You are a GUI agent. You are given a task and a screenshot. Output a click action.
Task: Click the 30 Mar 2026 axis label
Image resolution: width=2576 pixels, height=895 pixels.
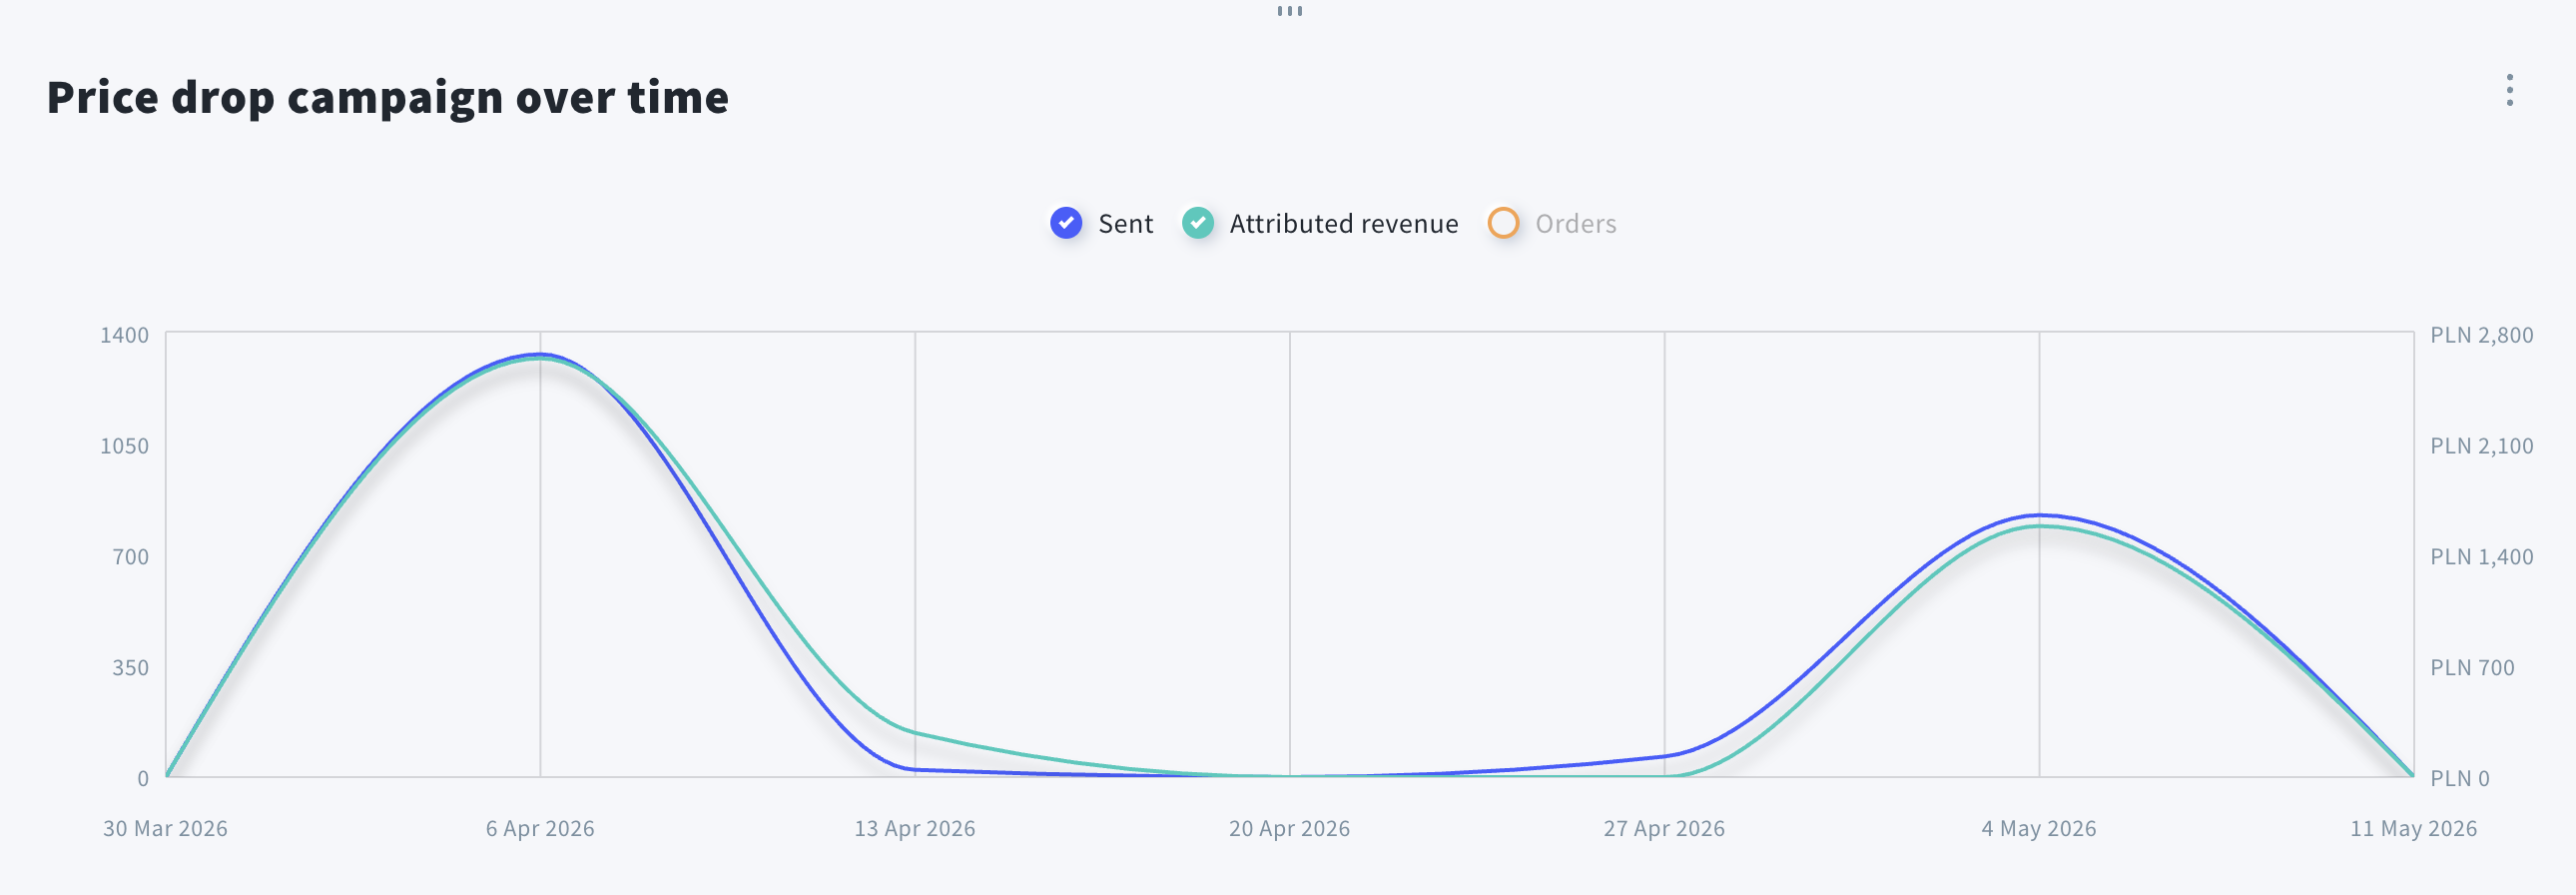point(165,828)
